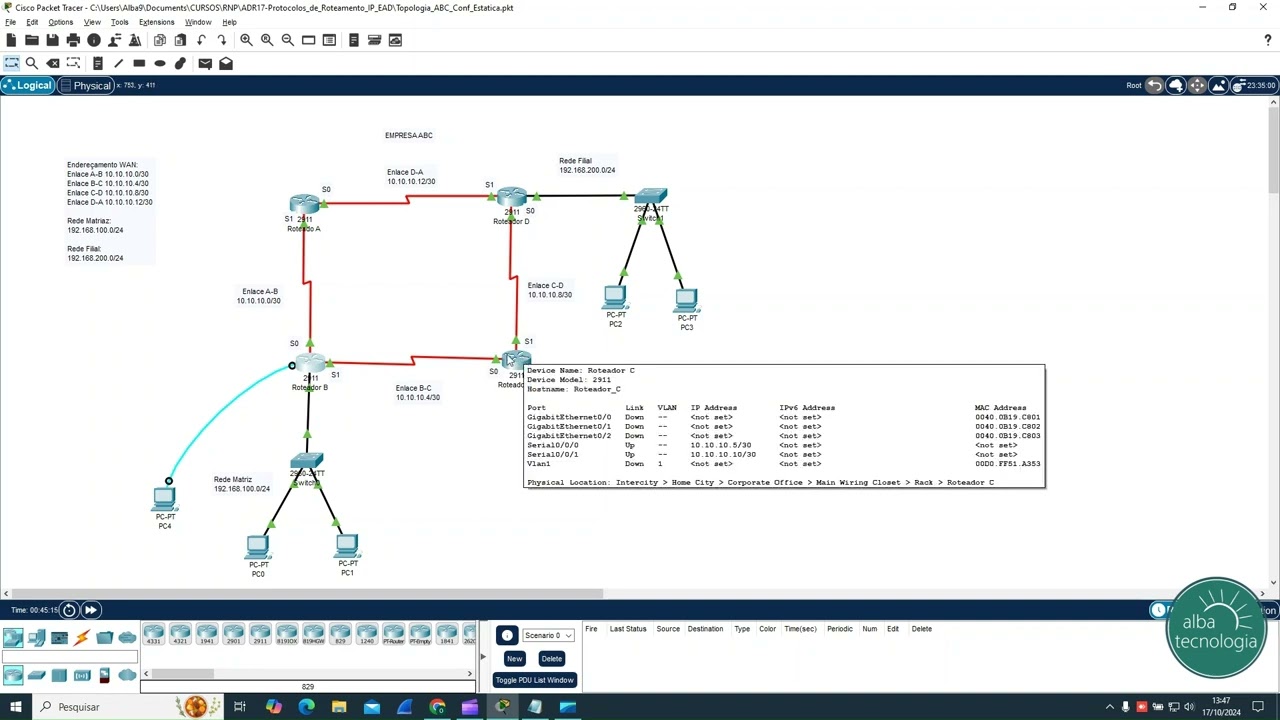
Task: Open the File menu
Action: 10,22
